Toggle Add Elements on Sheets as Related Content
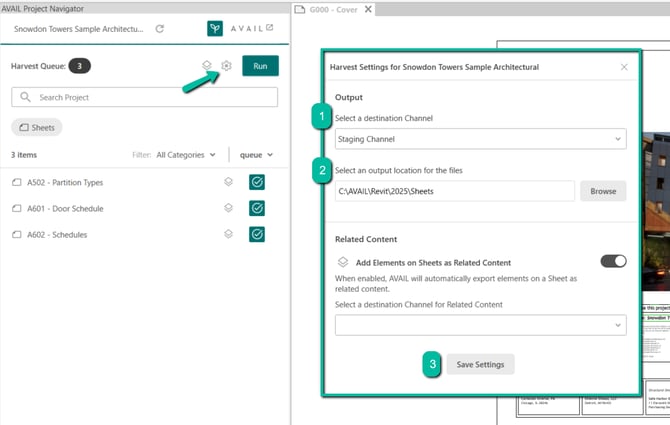 click(612, 261)
